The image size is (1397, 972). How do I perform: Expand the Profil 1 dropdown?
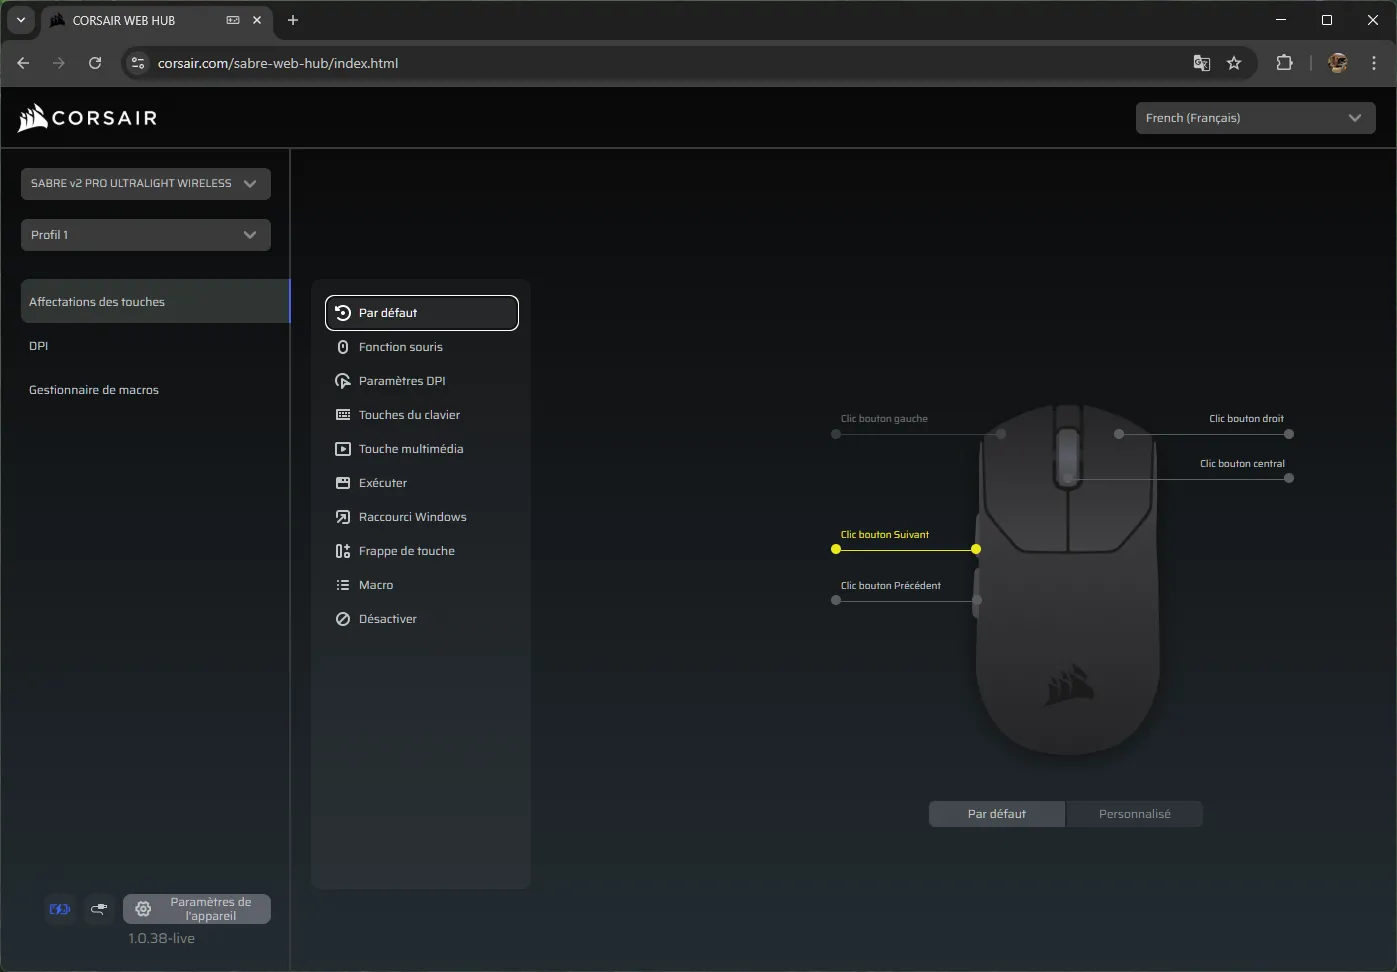145,235
